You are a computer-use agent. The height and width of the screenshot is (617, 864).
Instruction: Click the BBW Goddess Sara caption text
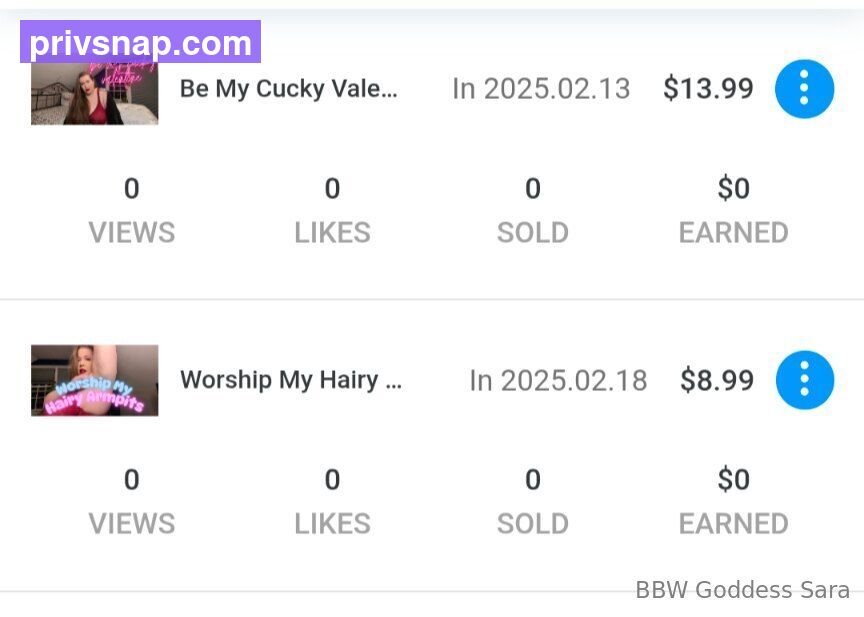[743, 590]
